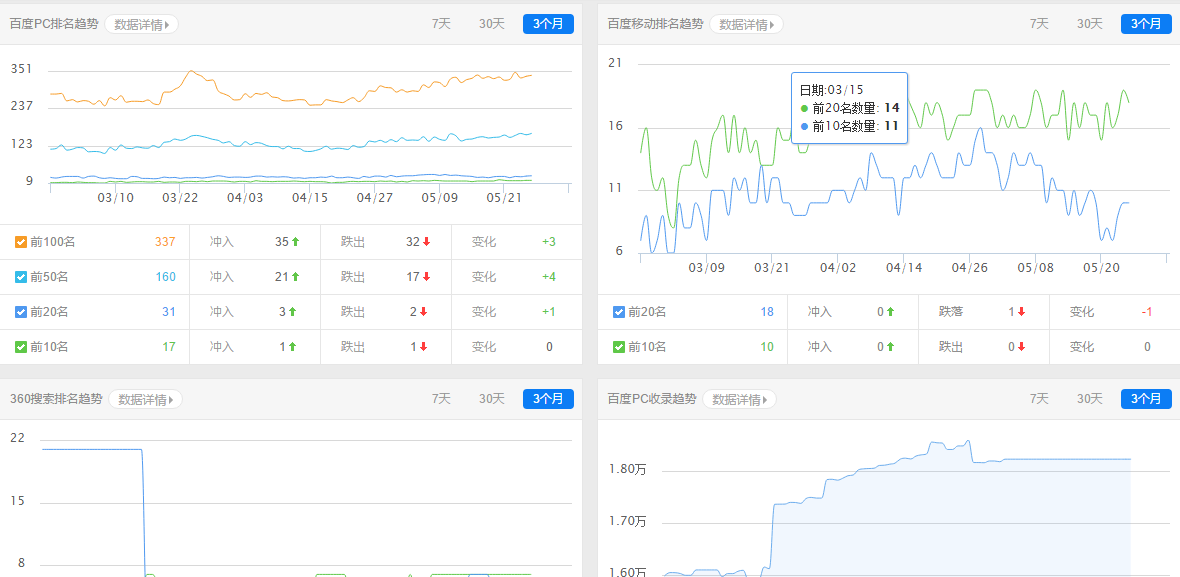This screenshot has width=1180, height=577.
Task: Click the green up arrow beside 冲入 35
Action: (295, 242)
